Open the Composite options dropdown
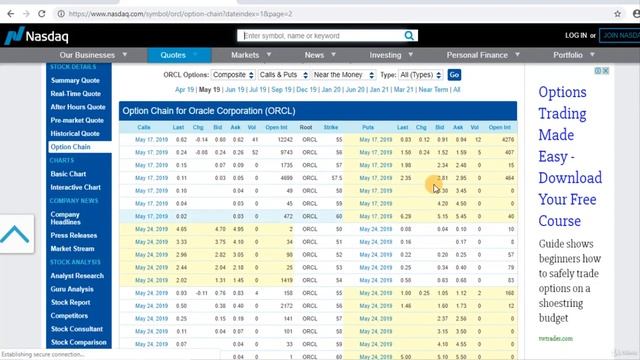The image size is (640, 360). tap(233, 75)
